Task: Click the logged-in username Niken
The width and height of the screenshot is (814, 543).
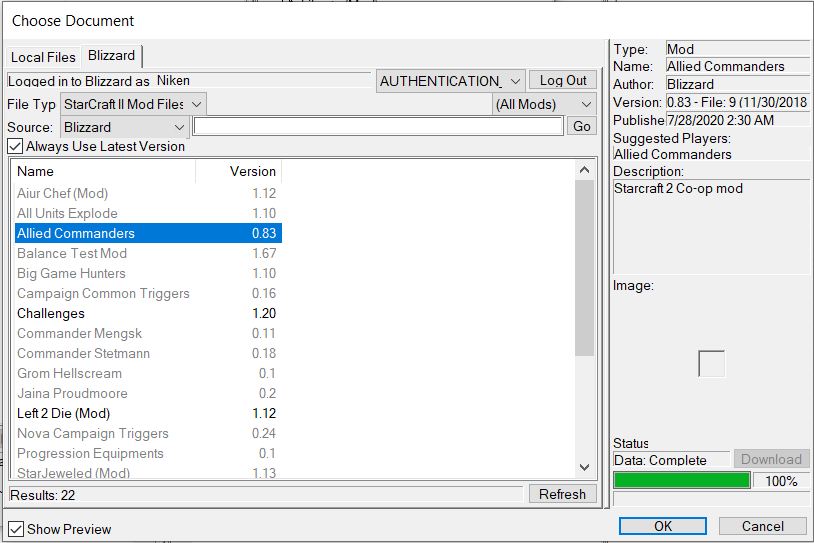Action: 173,80
